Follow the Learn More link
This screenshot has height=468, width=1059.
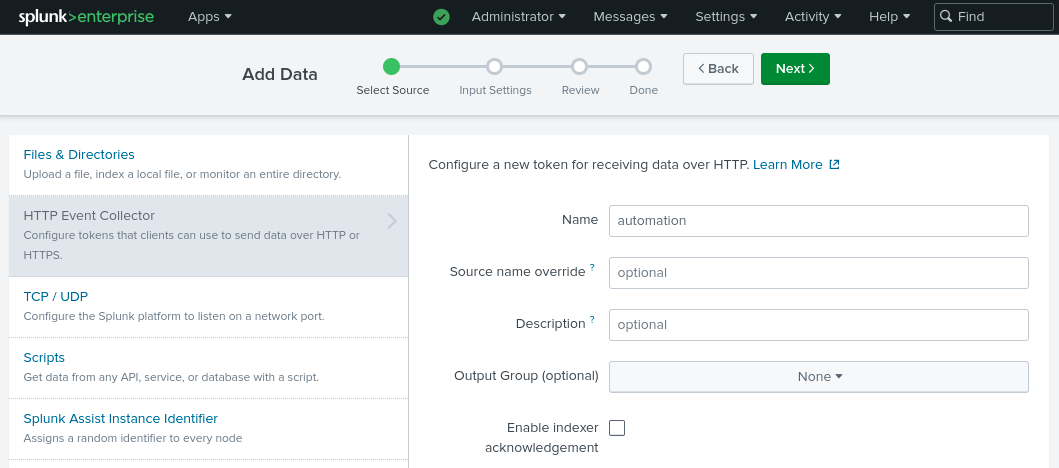795,165
